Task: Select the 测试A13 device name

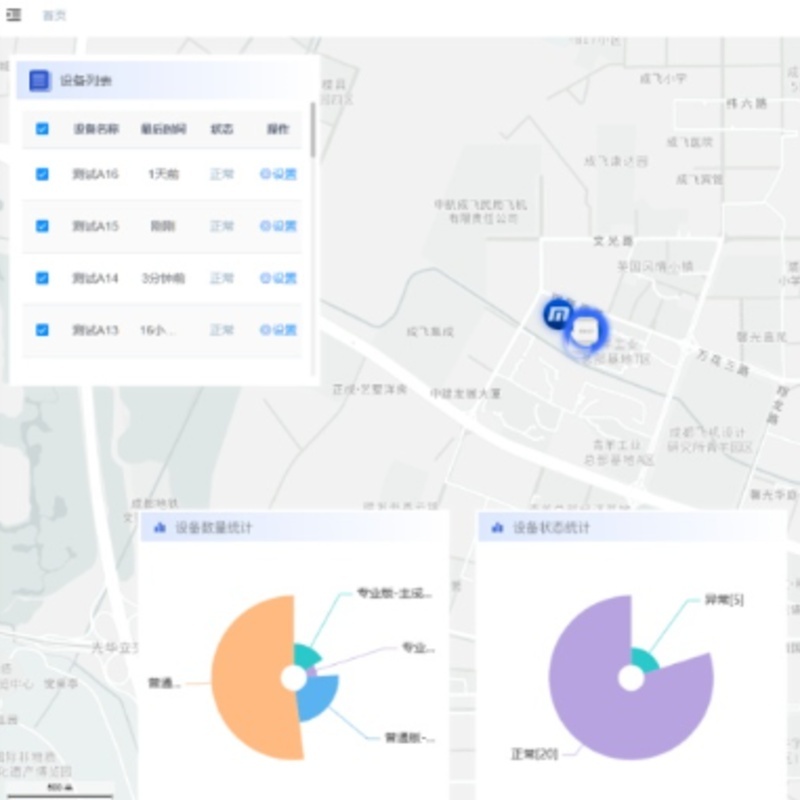Action: 95,330
